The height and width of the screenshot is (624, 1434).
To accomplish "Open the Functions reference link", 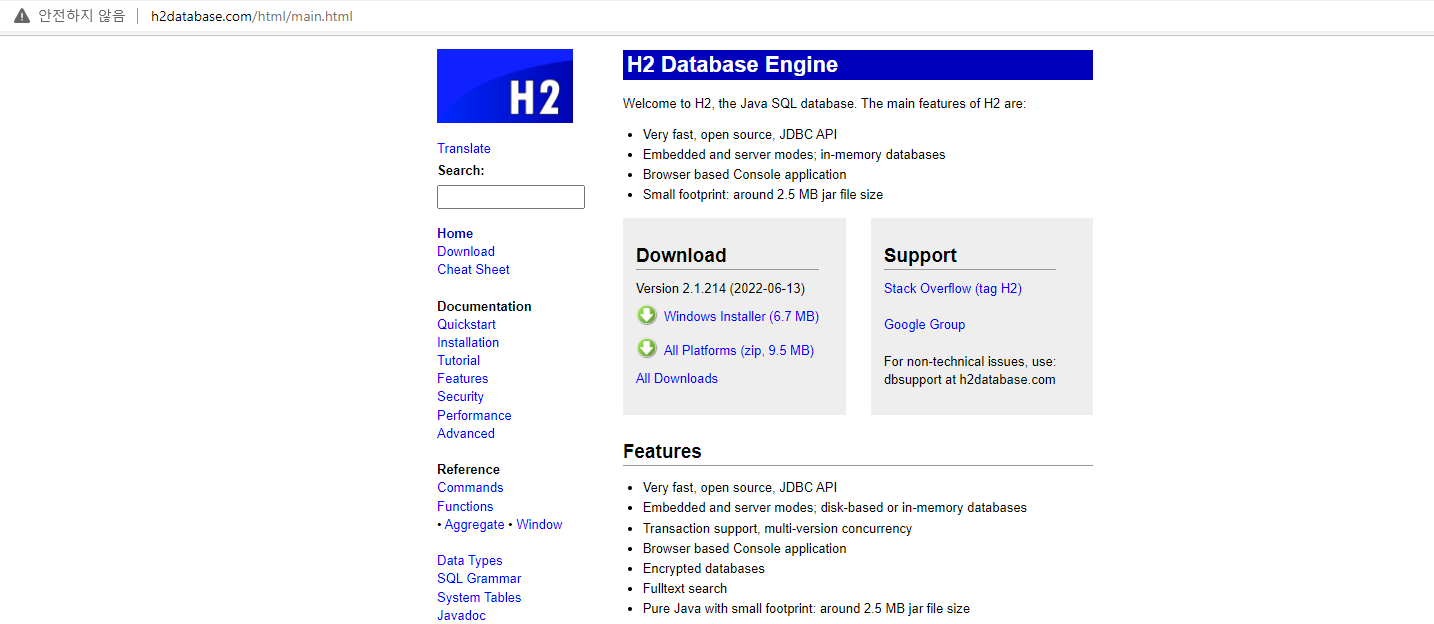I will 465,506.
